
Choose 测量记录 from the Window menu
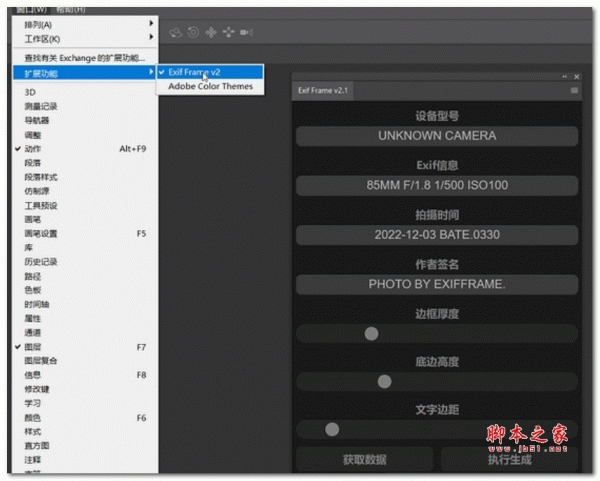tap(85, 106)
